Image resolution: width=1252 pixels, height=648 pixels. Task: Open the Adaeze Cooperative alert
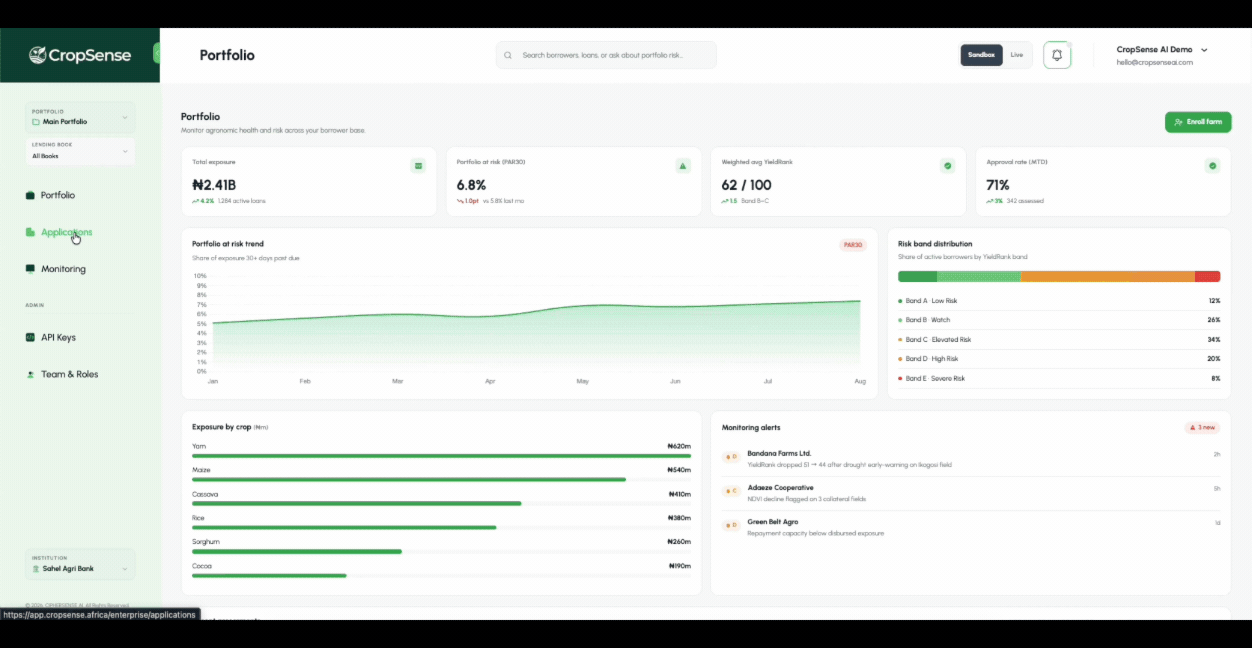coord(970,492)
